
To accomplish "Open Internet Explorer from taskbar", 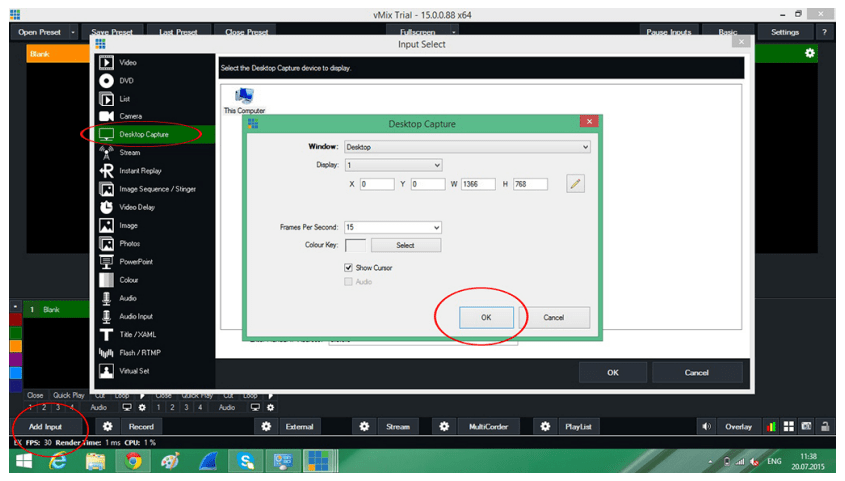I will [58, 461].
